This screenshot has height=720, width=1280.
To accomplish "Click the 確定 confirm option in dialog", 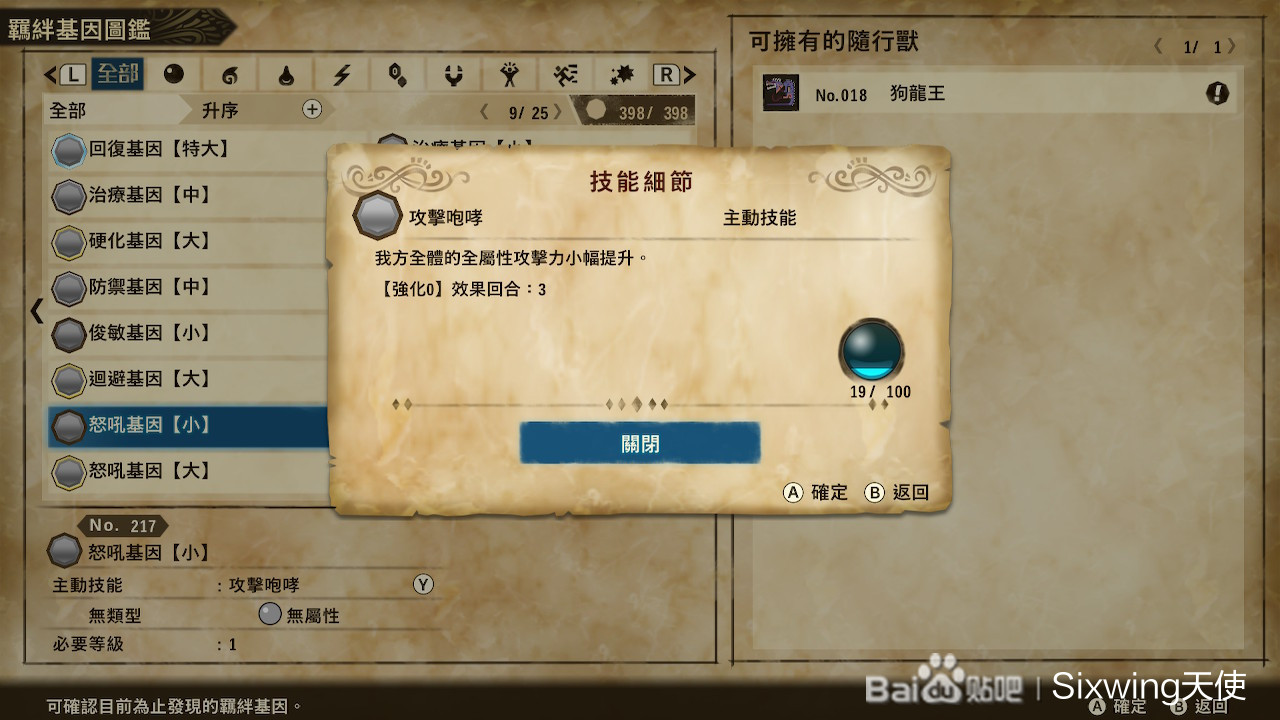I will pos(815,492).
